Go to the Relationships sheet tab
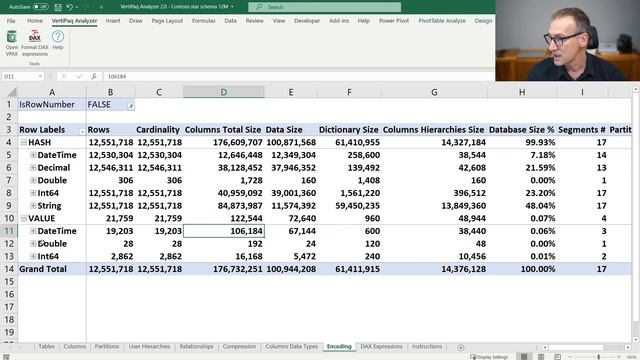 [196, 347]
